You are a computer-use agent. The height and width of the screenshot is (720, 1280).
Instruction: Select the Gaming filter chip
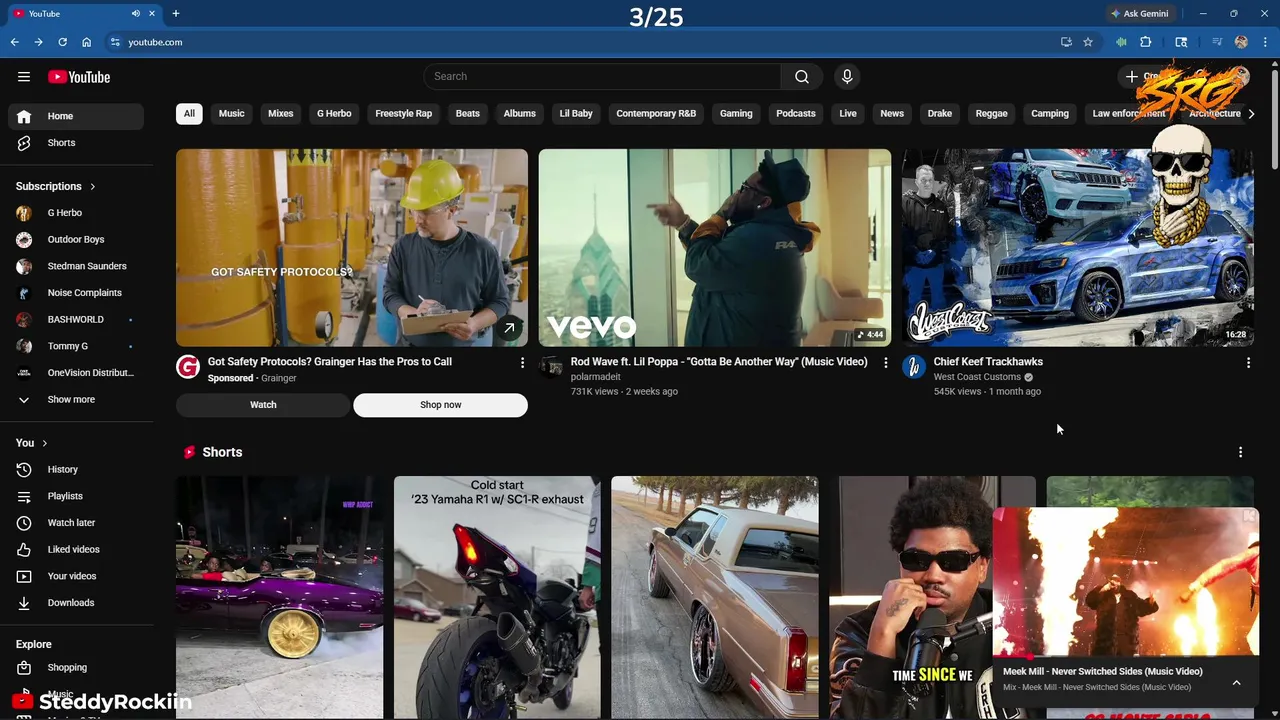click(x=736, y=114)
